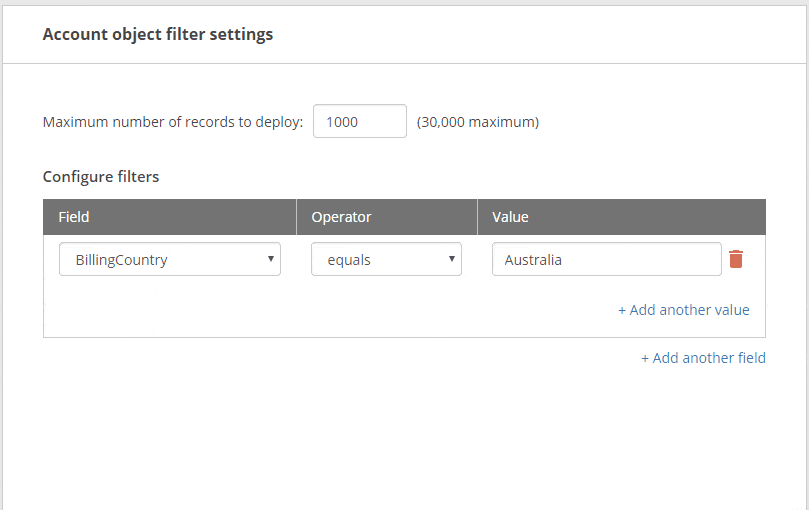Click the '(30,000 maximum)' hint text

[478, 122]
